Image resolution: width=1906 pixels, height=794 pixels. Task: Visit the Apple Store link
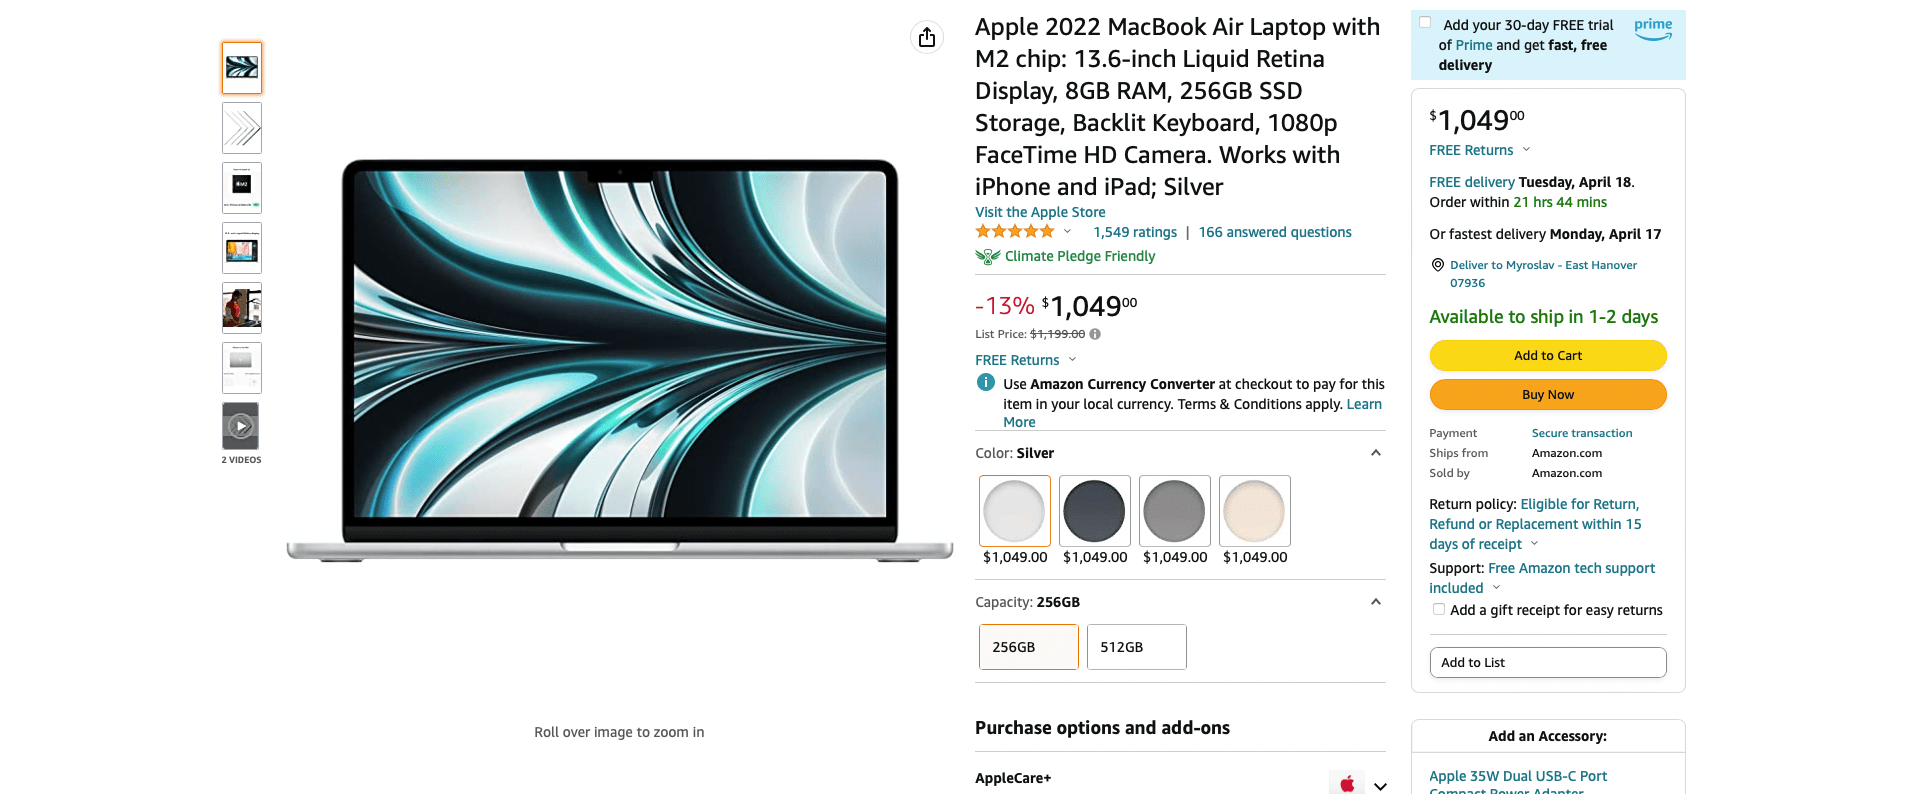tap(1039, 212)
